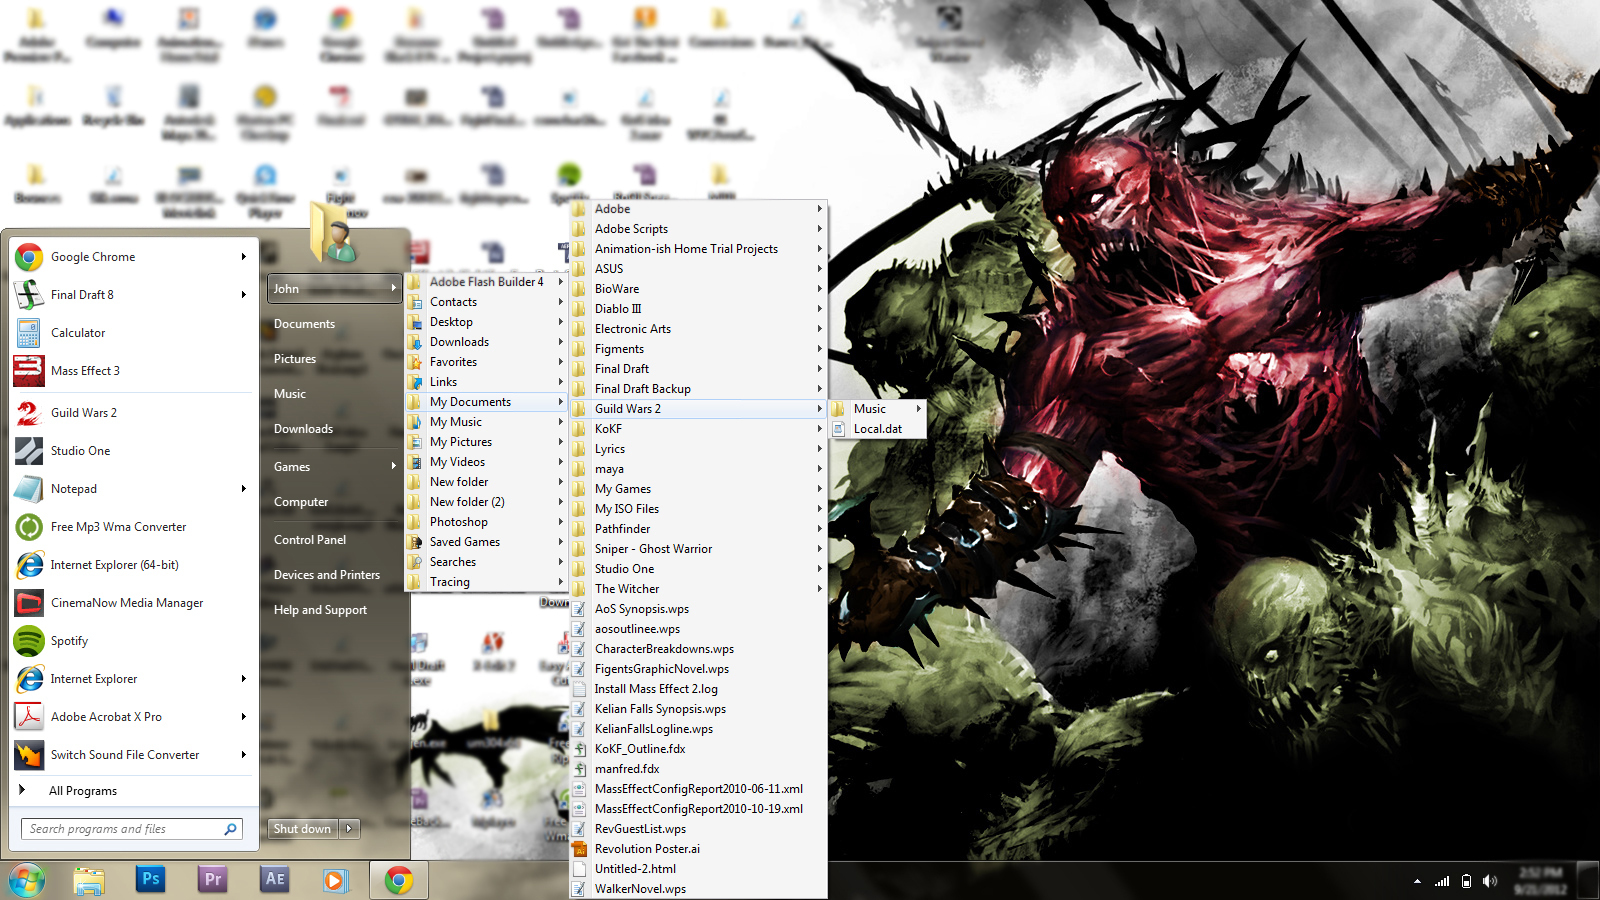This screenshot has height=900, width=1600.
Task: Open Windows Explorer taskbar icon
Action: coord(89,880)
